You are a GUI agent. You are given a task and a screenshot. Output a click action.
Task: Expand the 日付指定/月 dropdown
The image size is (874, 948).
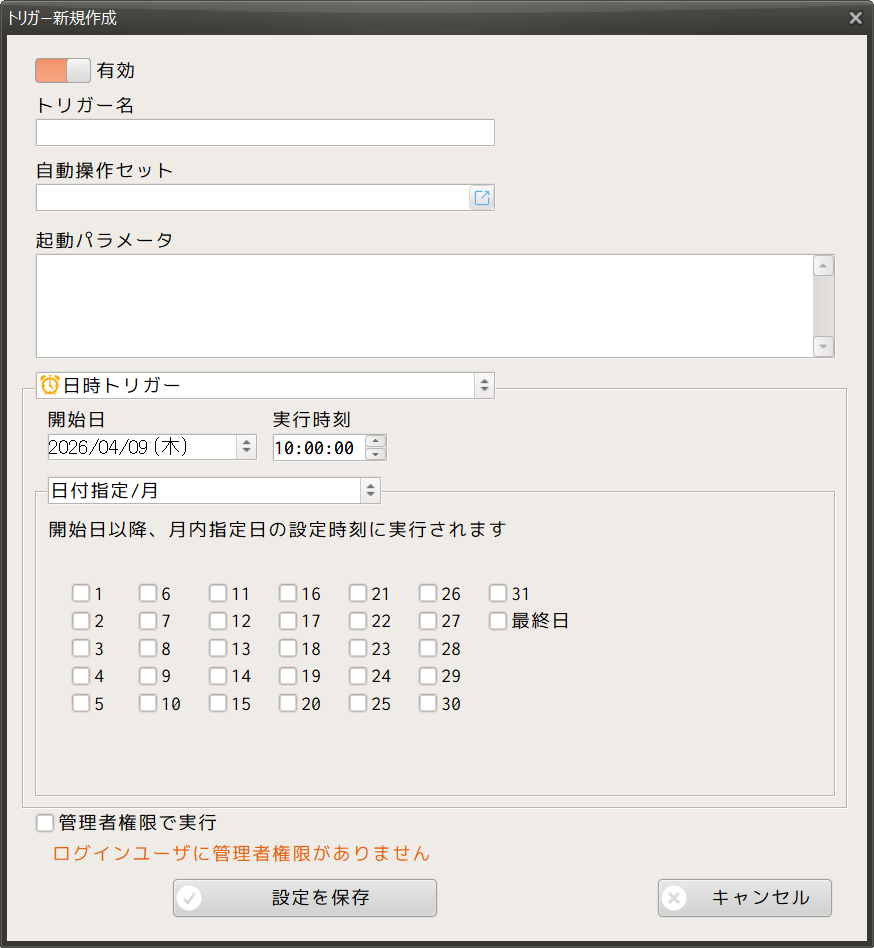(371, 491)
